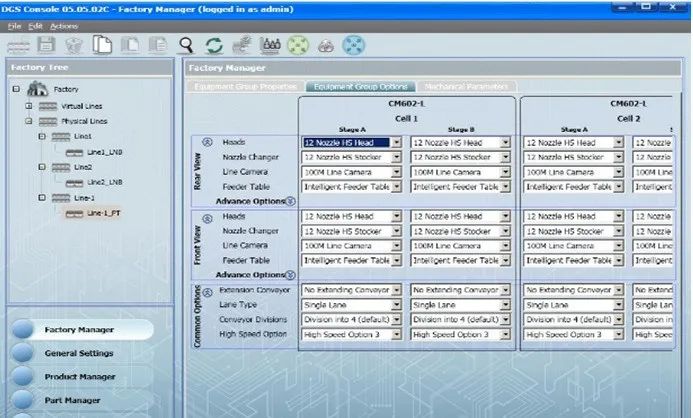Open Lane Type dropdown, Cell 1 Stage A
693x418 pixels.
[x=396, y=305]
